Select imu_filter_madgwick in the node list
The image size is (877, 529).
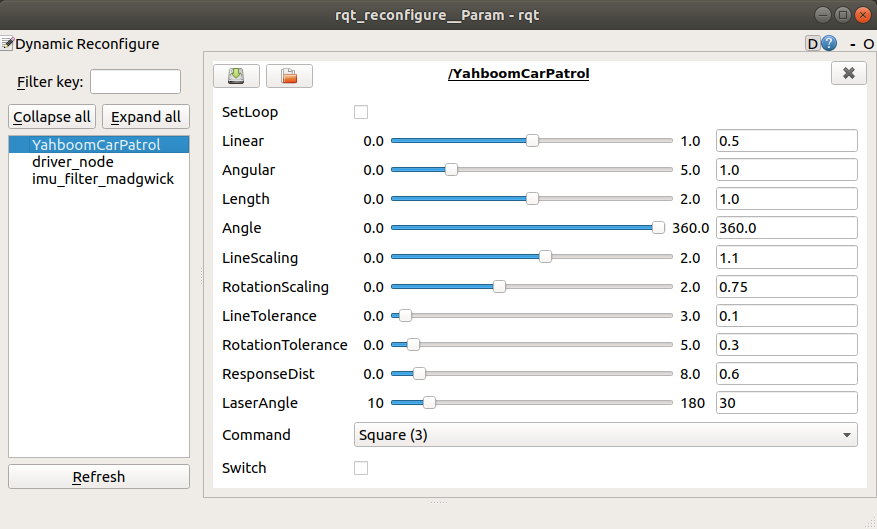click(x=103, y=179)
